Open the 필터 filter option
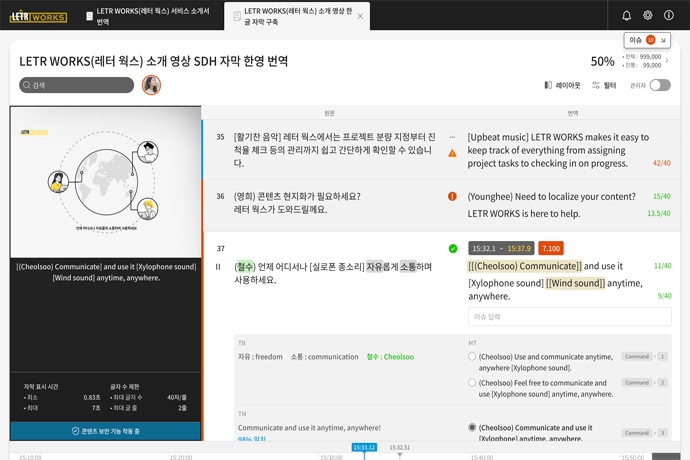 [604, 85]
